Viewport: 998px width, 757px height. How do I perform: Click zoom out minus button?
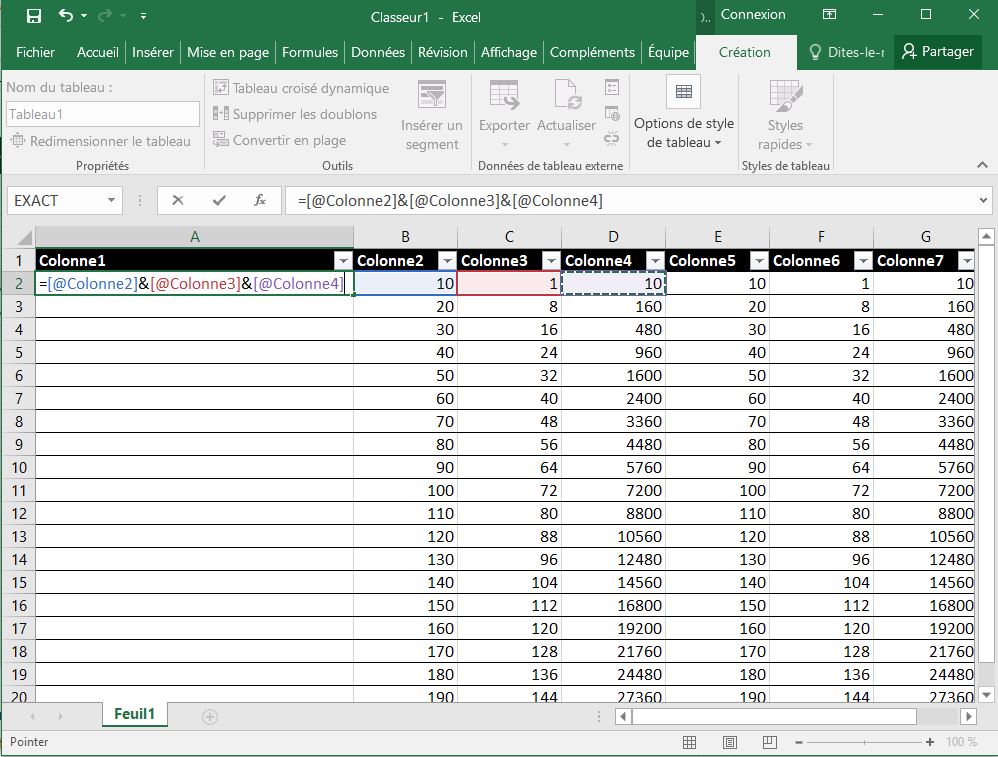pos(799,742)
